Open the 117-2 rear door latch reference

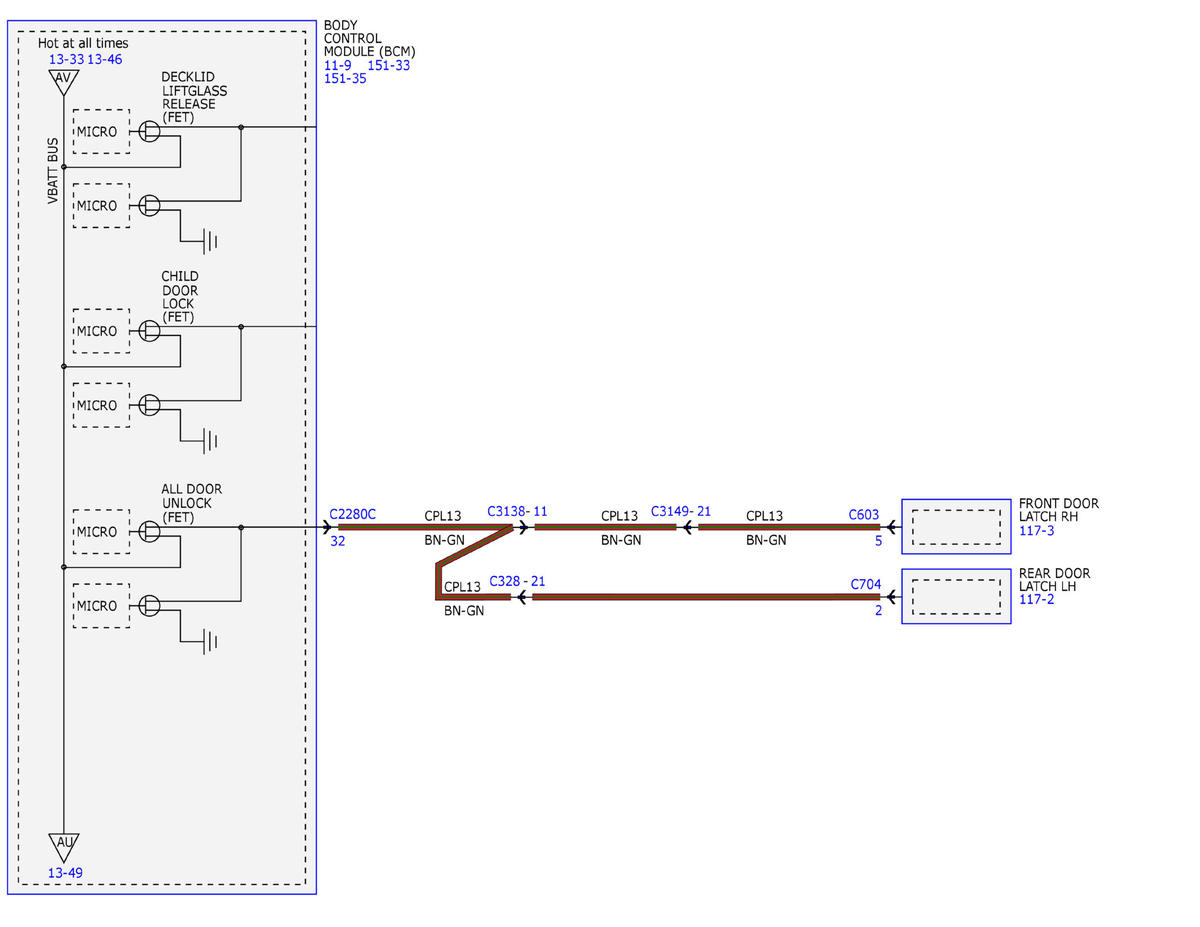[x=1036, y=600]
